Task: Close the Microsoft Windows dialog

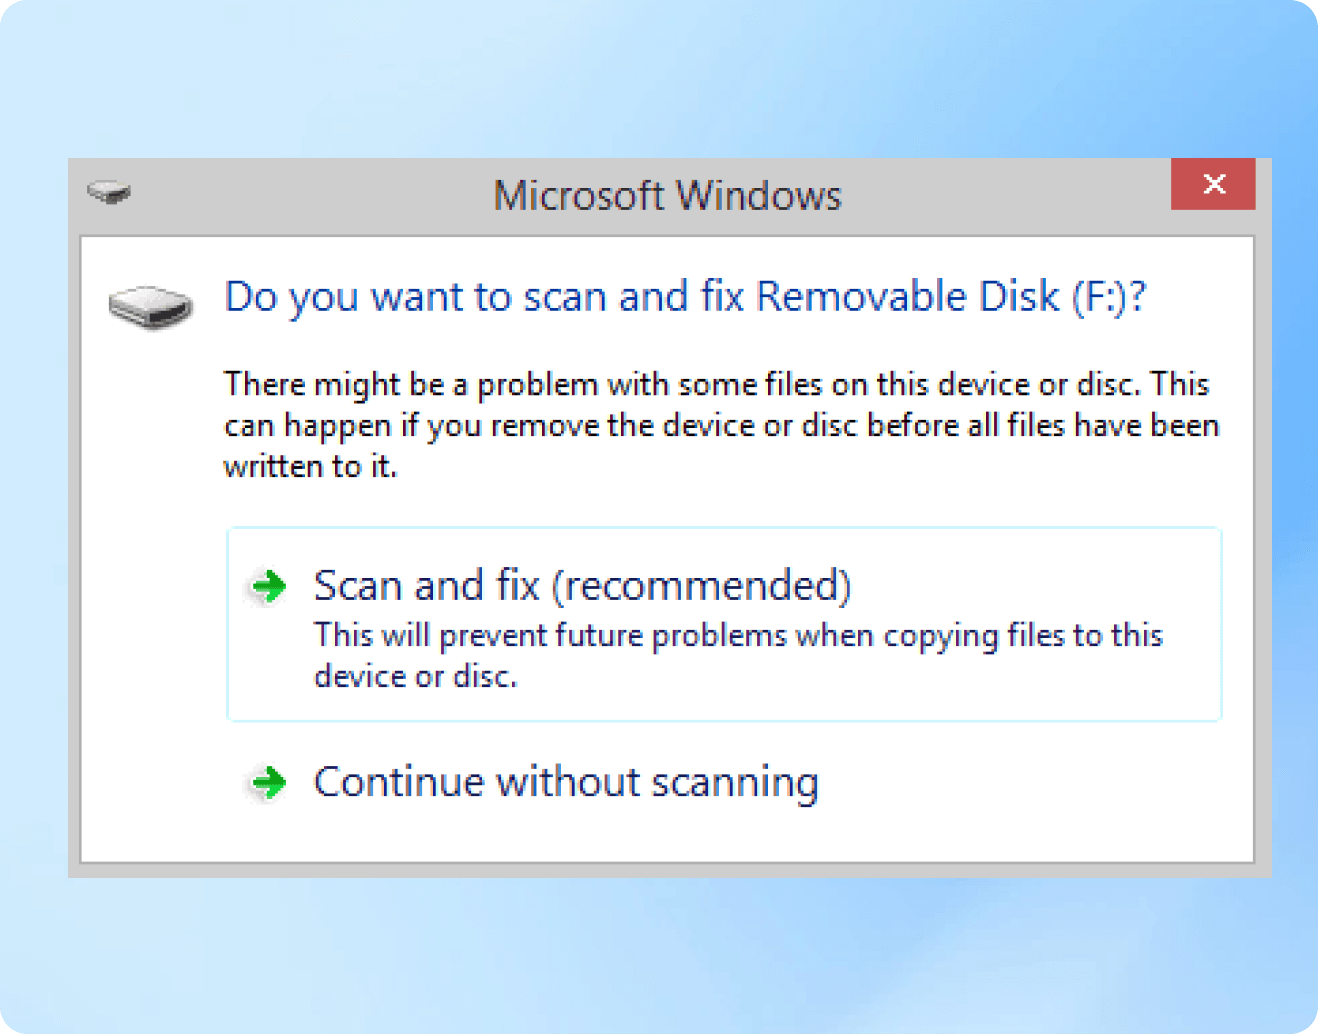Action: pos(1212,184)
